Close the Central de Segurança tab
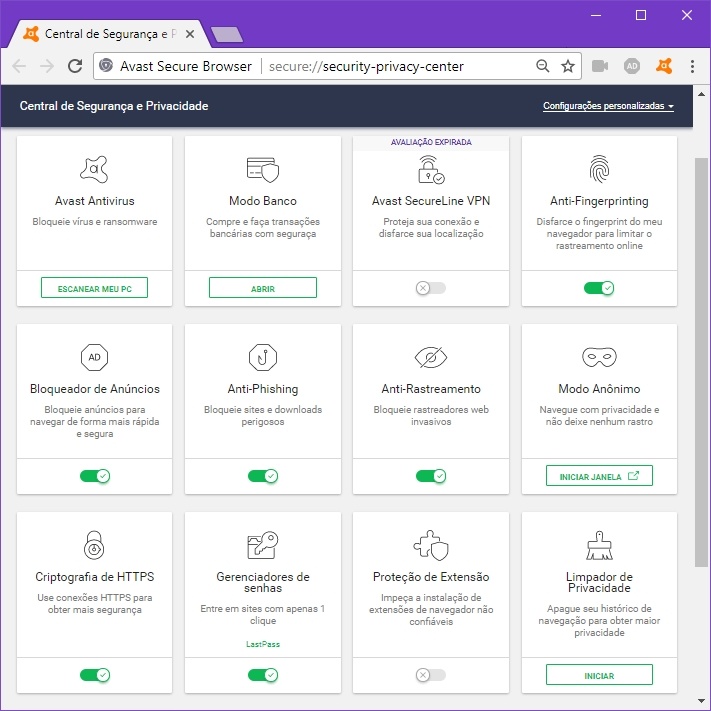711x711 pixels. 190,34
